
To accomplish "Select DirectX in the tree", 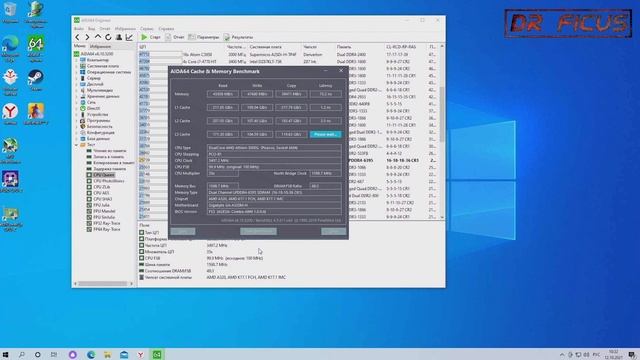I will [x=93, y=109].
